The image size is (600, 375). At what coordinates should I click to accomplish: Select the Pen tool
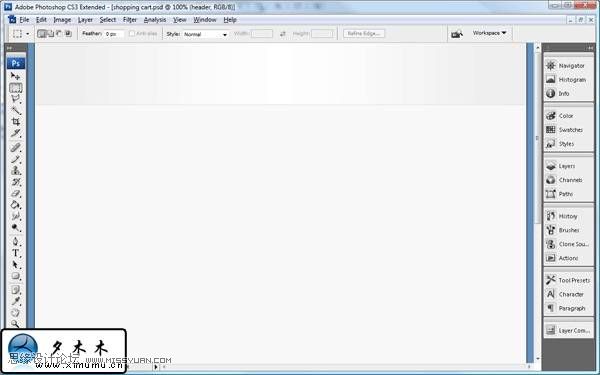coord(15,241)
